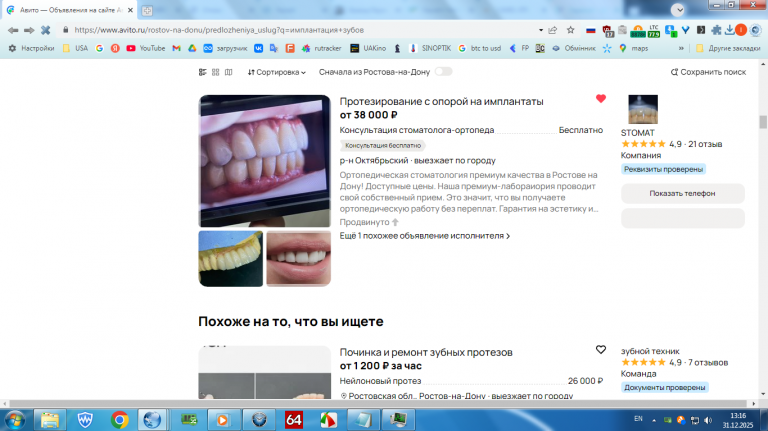Image resolution: width=768 pixels, height=431 pixels.
Task: Open STOMAT seller avatar image
Action: [x=643, y=109]
